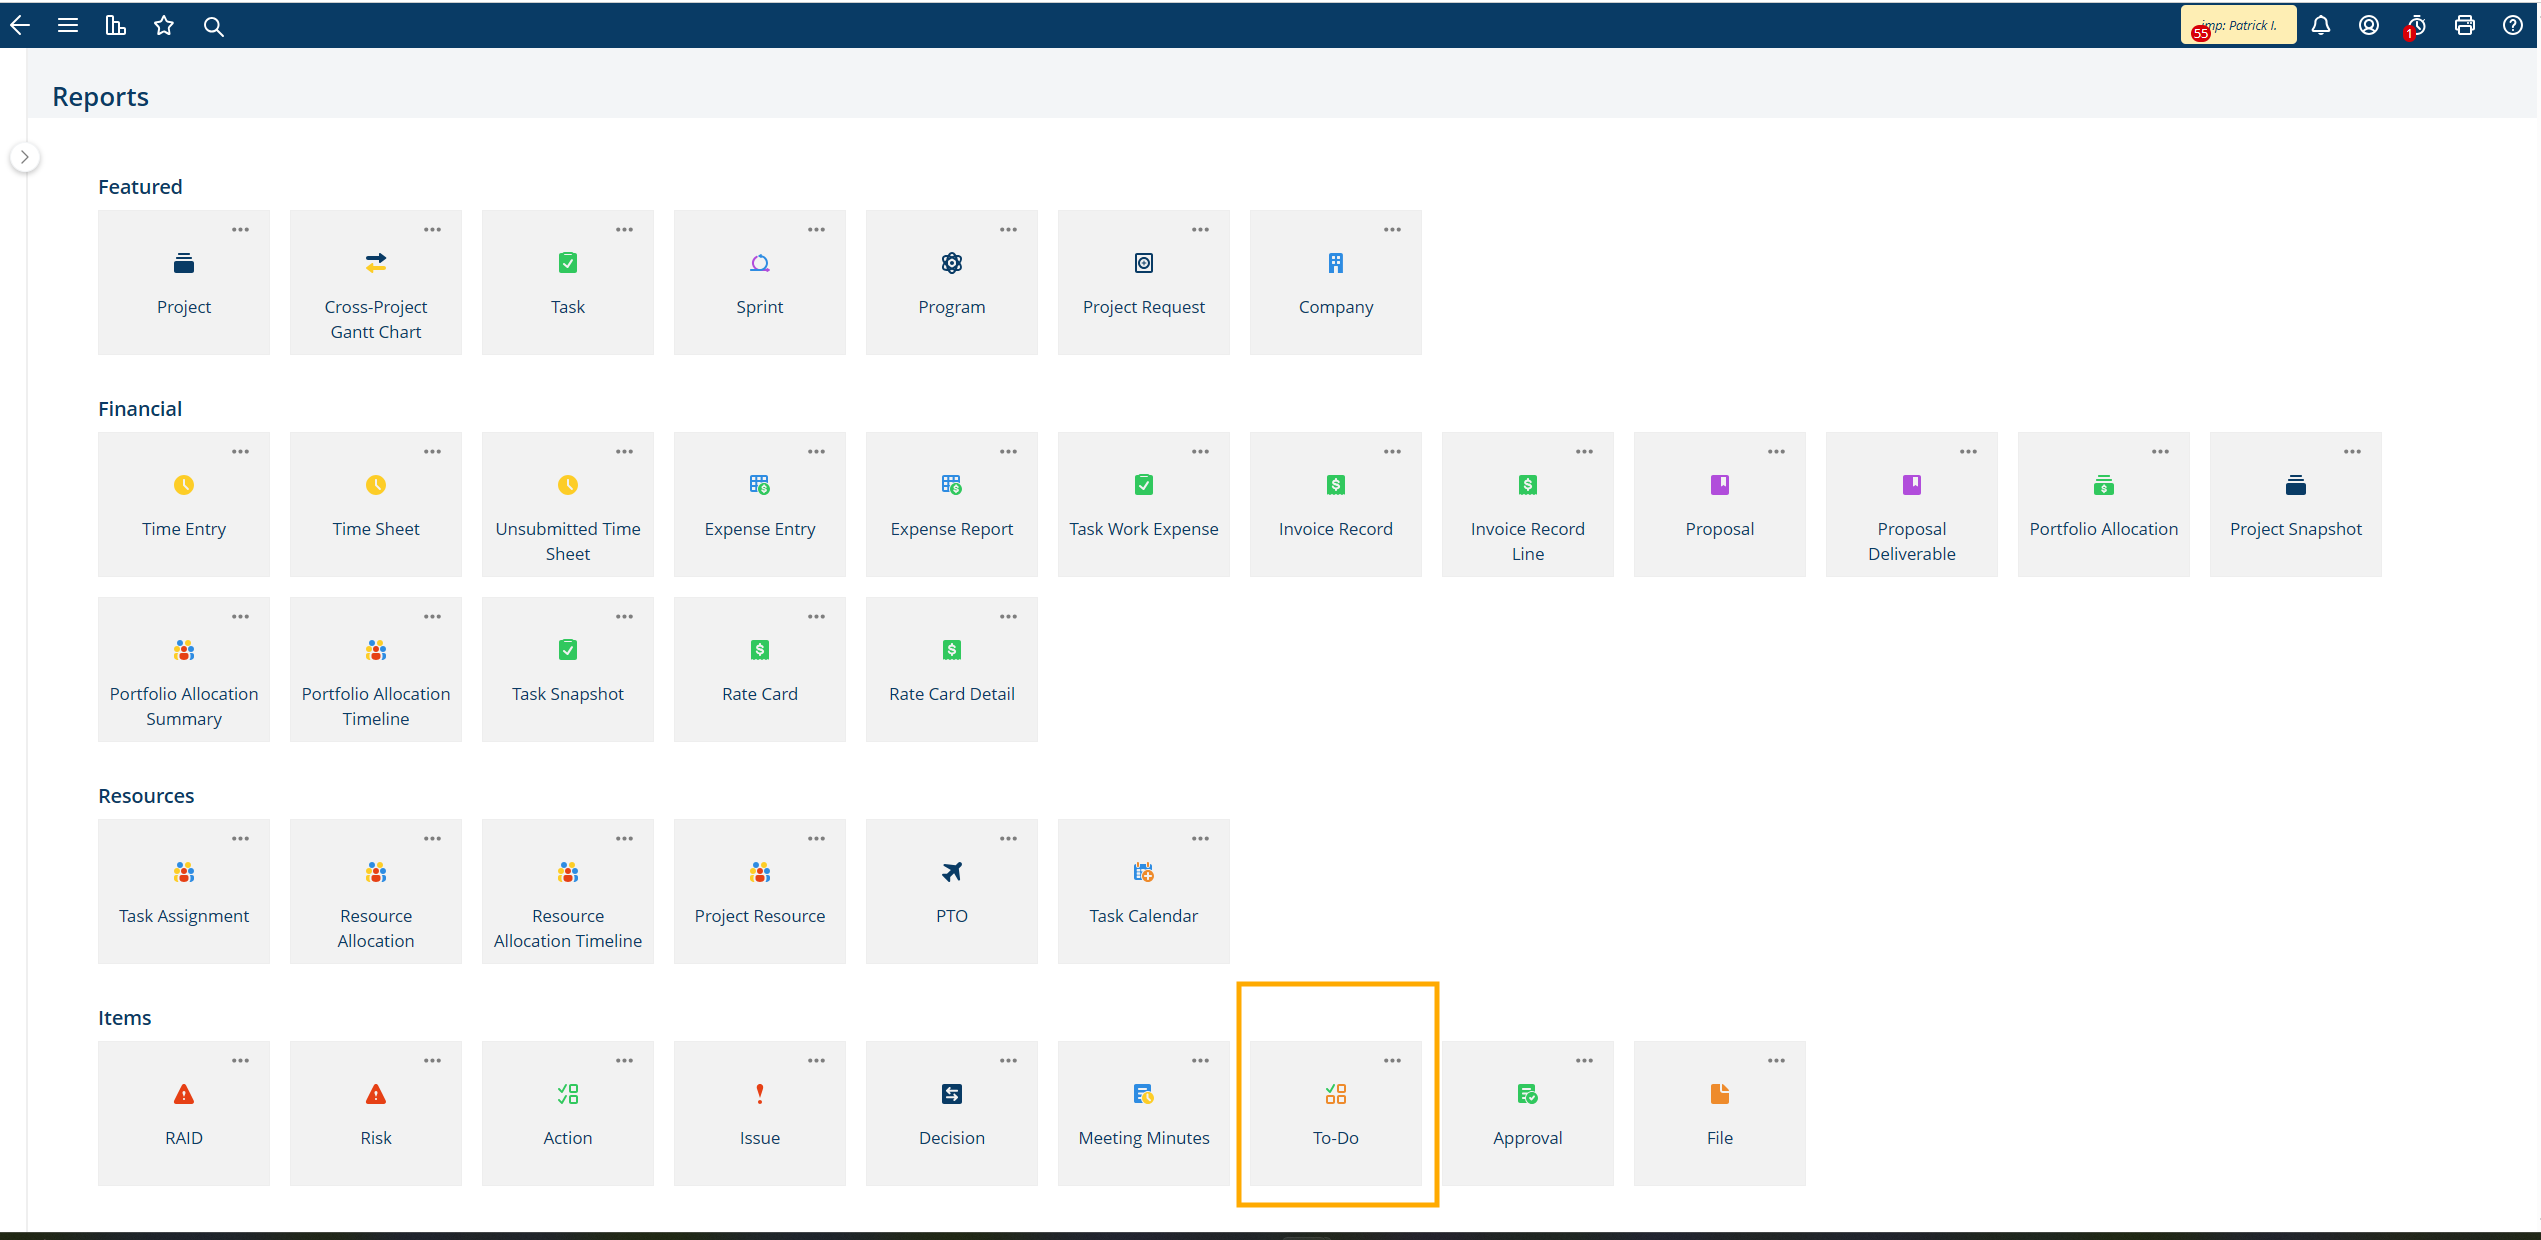Open the Cross-Project Gantt Chart report
2541x1240 pixels.
coord(376,282)
